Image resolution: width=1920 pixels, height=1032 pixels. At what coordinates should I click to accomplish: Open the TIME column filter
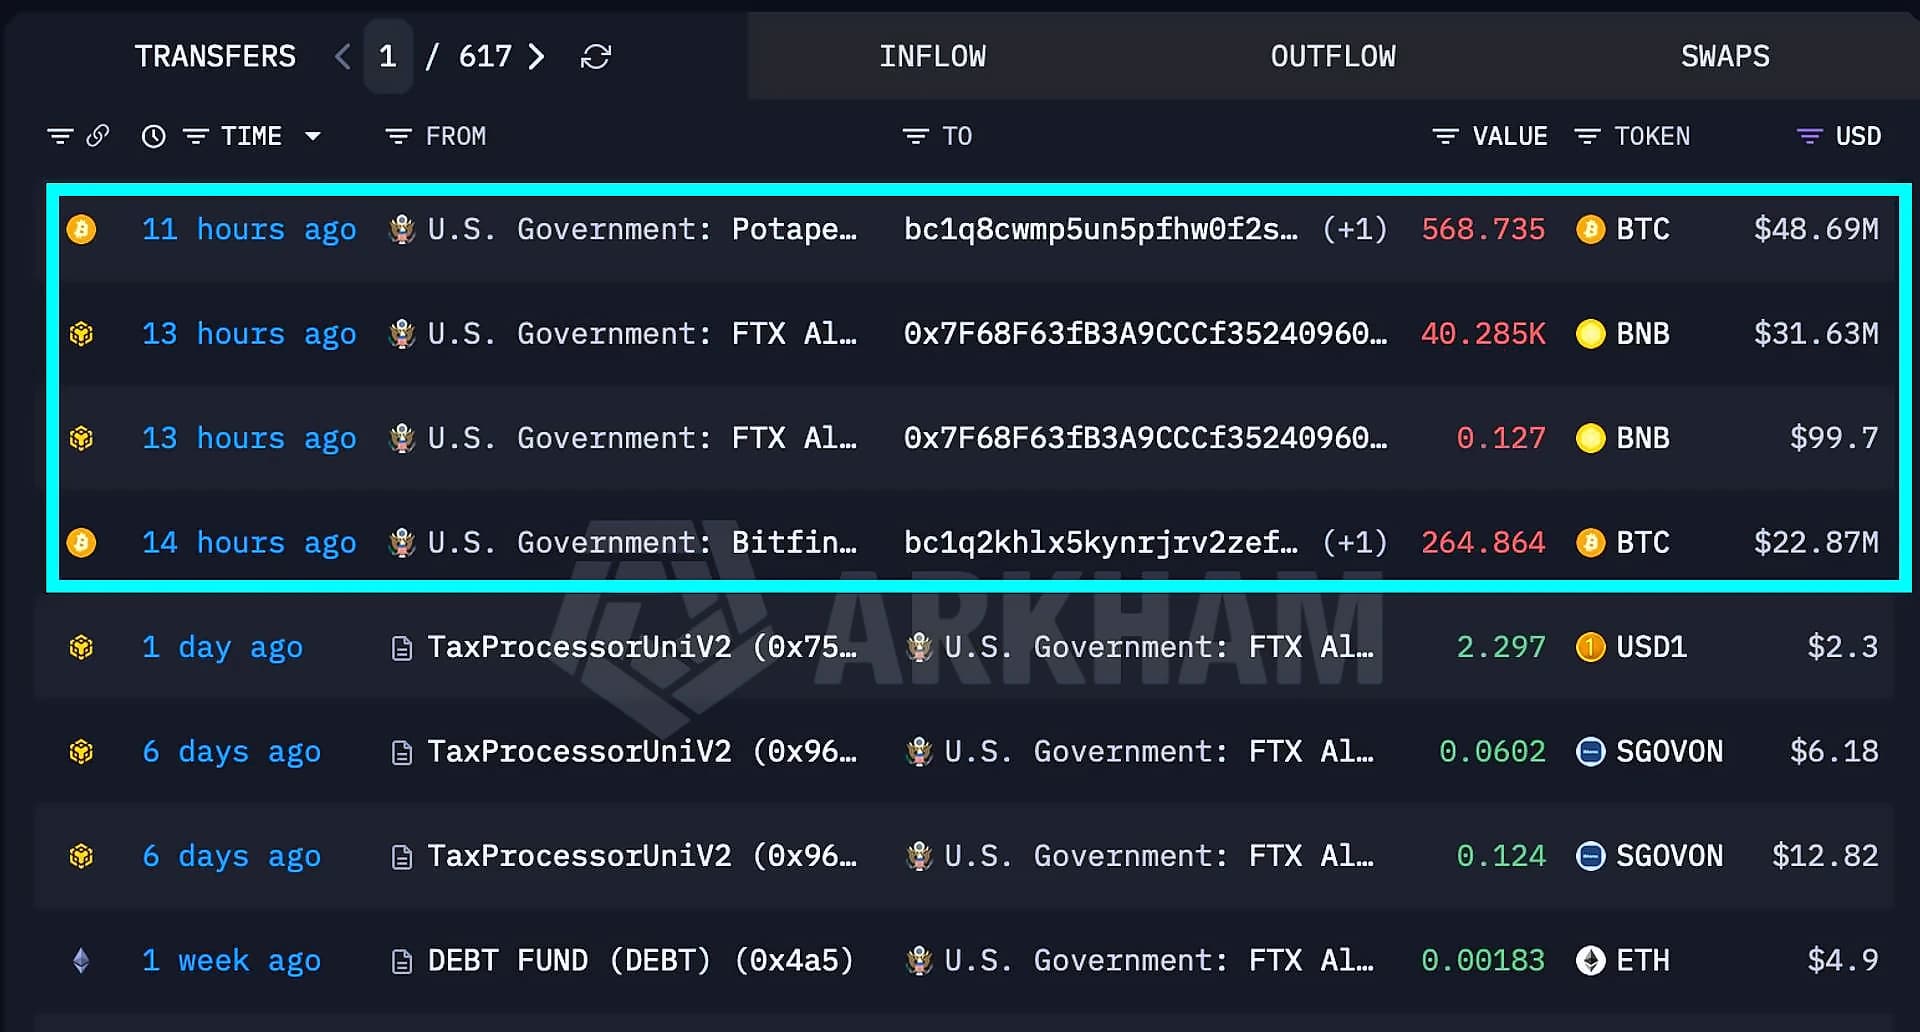pos(196,136)
